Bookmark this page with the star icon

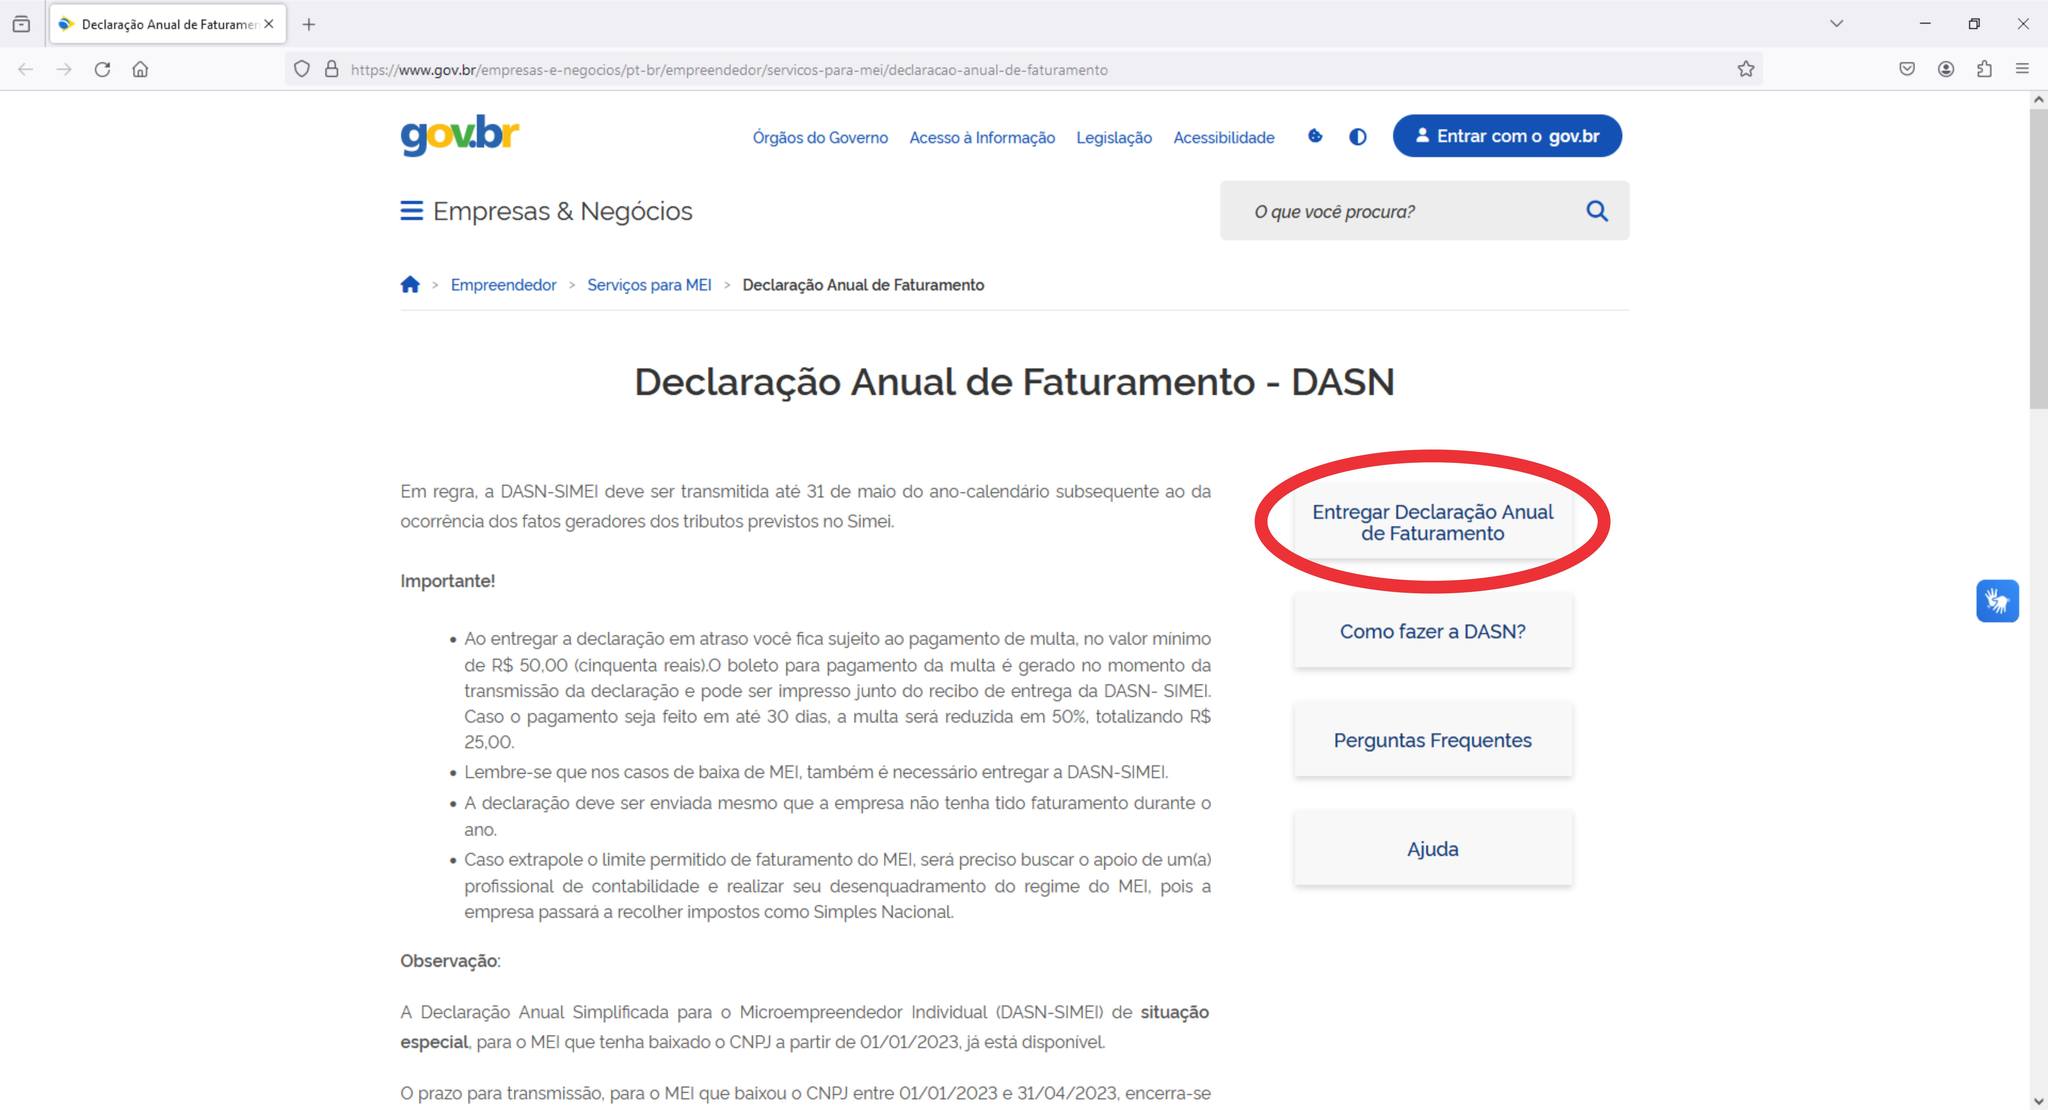[1745, 69]
